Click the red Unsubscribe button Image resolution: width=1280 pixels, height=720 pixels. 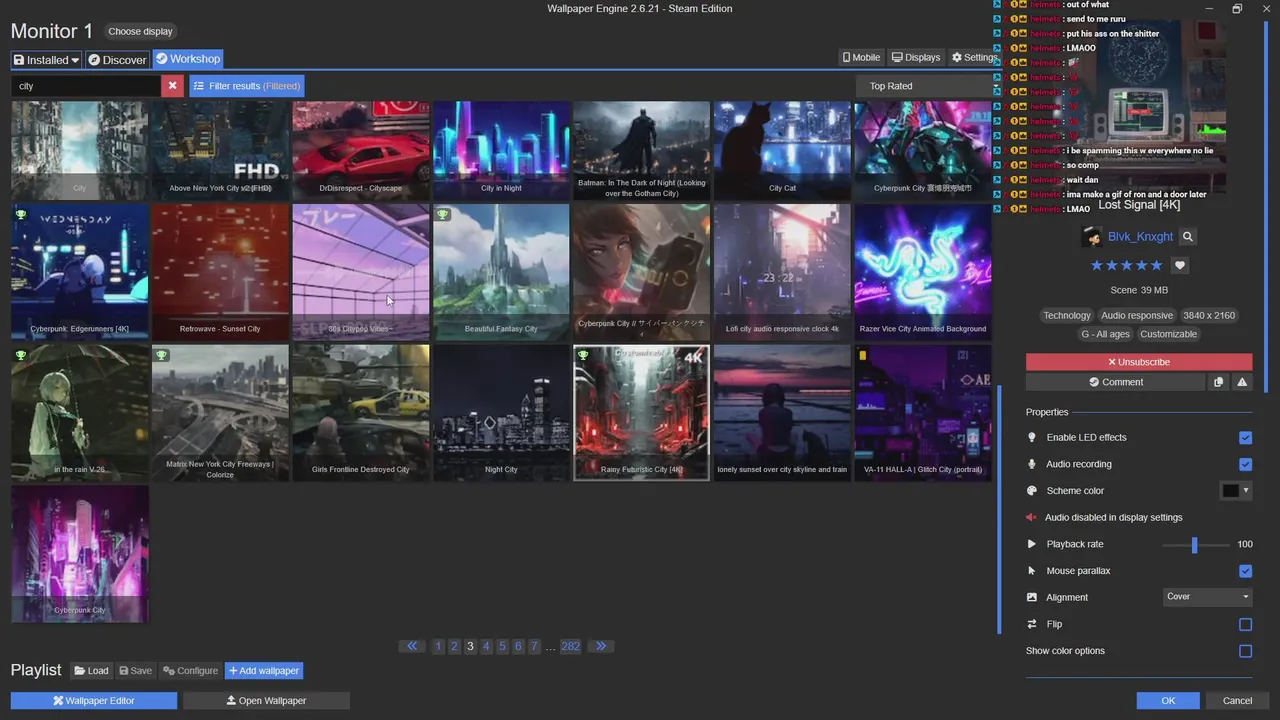(x=1139, y=362)
